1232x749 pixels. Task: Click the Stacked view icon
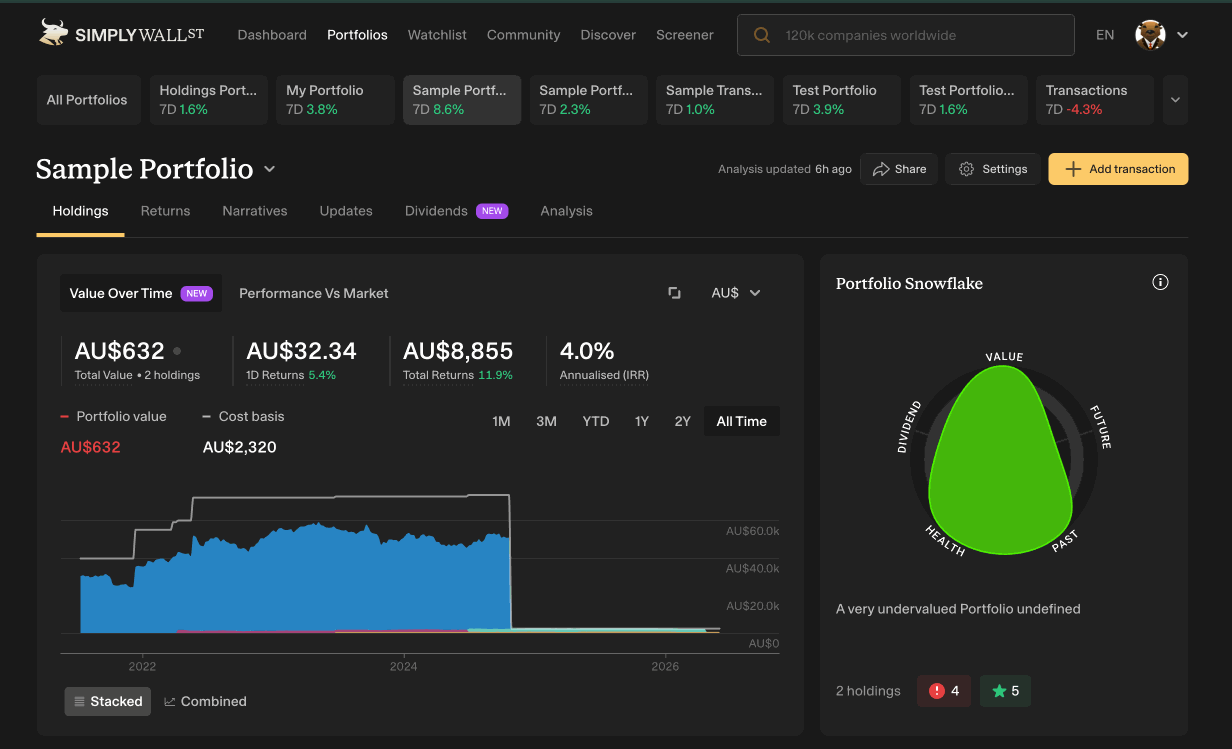80,702
